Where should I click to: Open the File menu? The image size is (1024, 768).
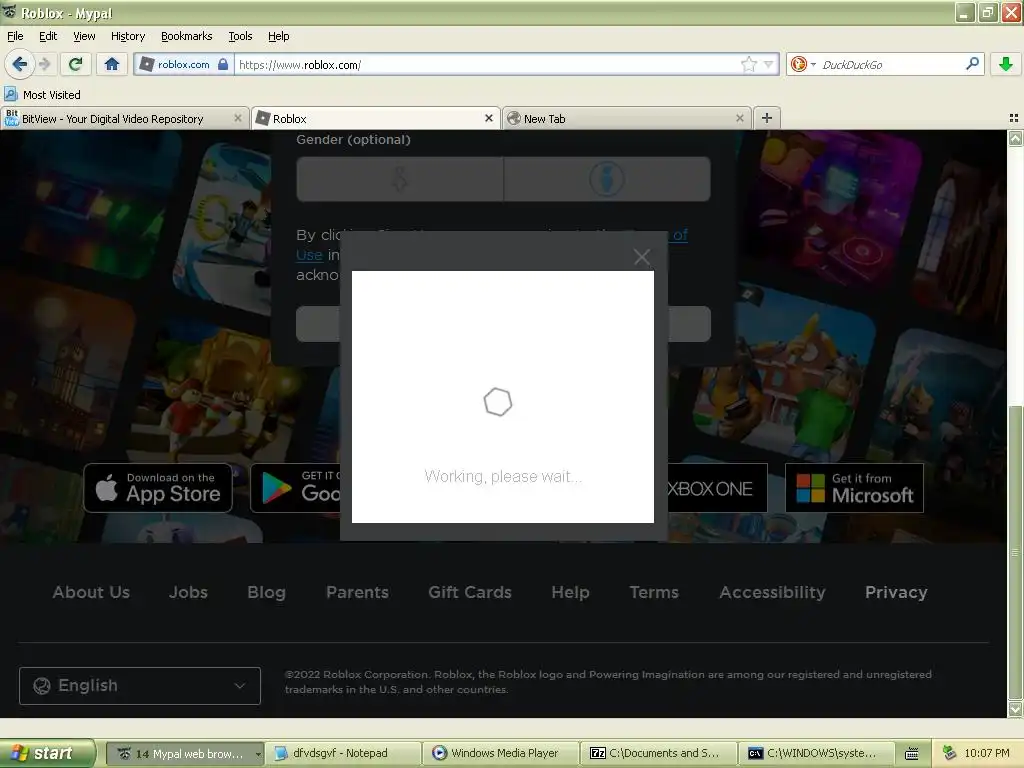click(15, 36)
